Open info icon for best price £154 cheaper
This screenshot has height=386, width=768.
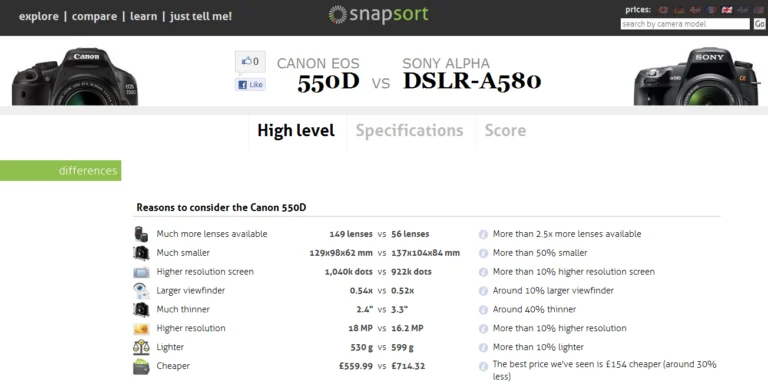click(x=483, y=366)
